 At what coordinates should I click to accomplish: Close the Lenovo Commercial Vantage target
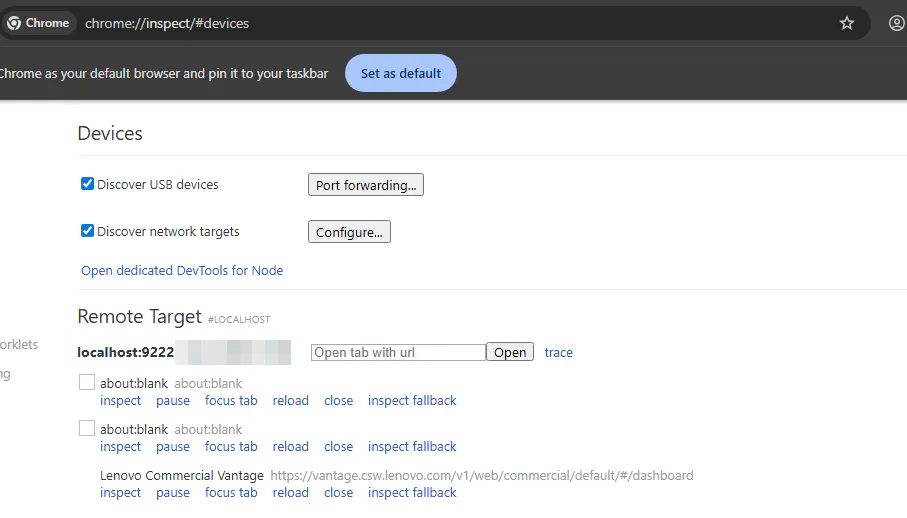point(338,492)
